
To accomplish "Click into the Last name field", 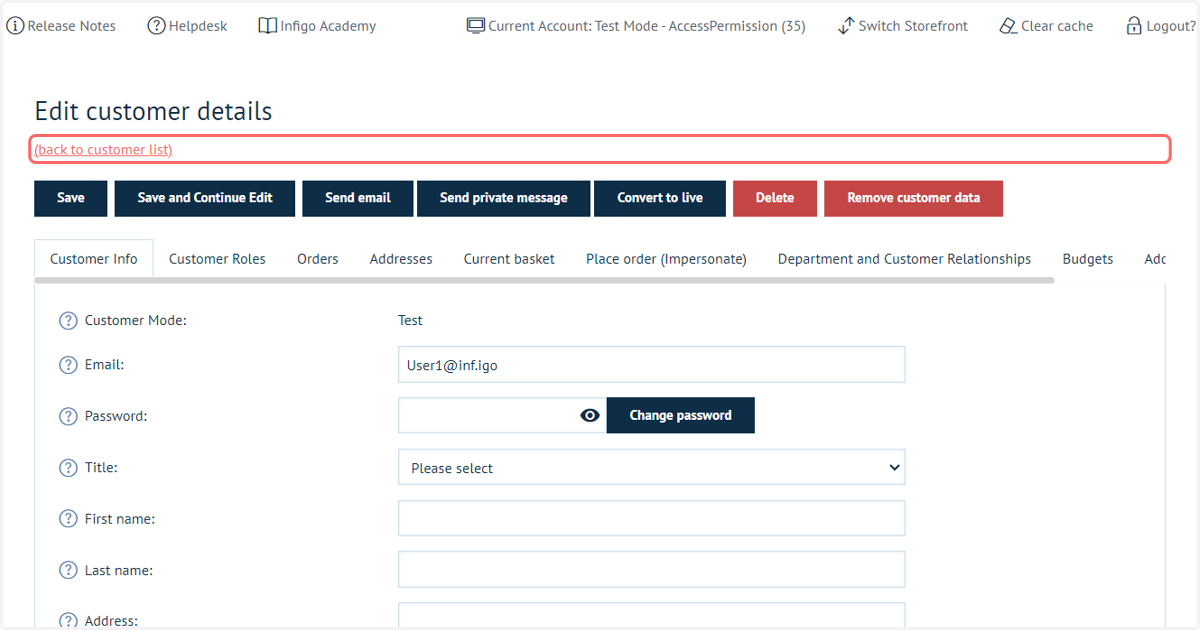I will point(652,570).
